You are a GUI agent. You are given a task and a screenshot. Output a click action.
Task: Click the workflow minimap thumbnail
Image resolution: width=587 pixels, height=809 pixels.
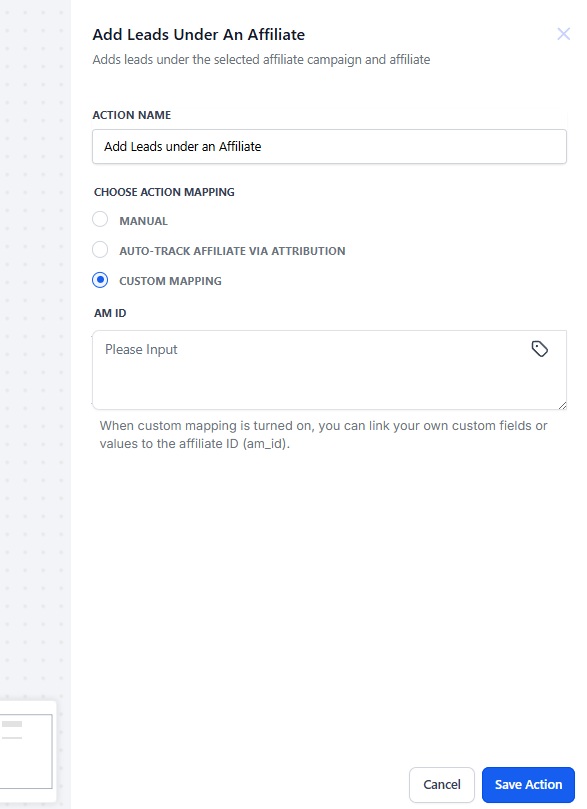(26, 751)
